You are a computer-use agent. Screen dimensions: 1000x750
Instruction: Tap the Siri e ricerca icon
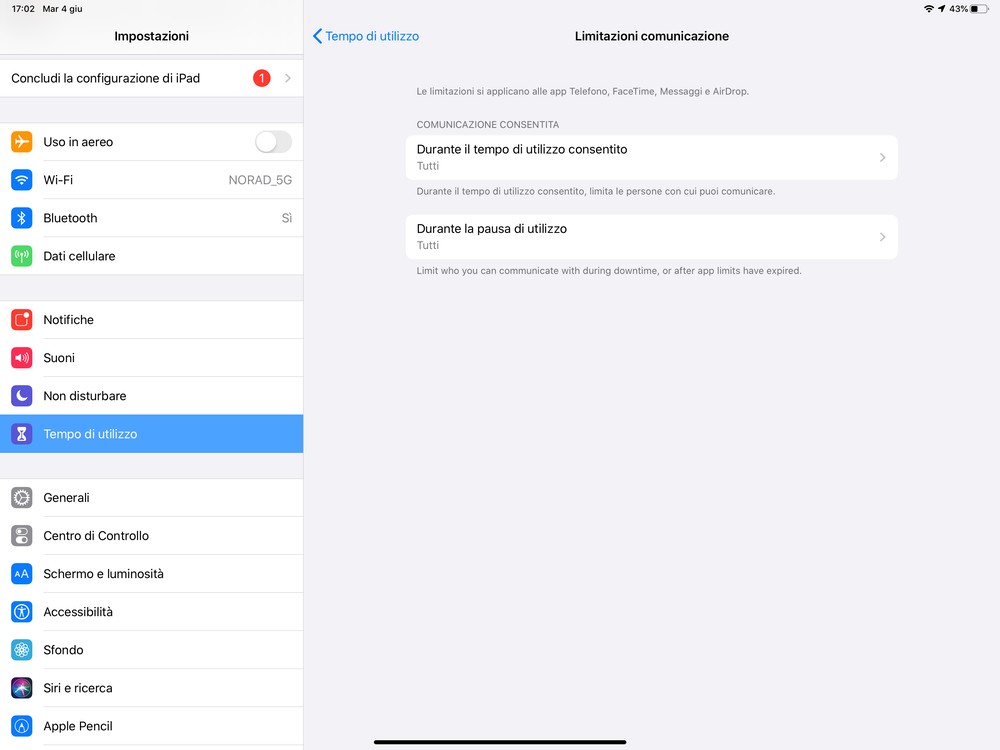pyautogui.click(x=22, y=688)
